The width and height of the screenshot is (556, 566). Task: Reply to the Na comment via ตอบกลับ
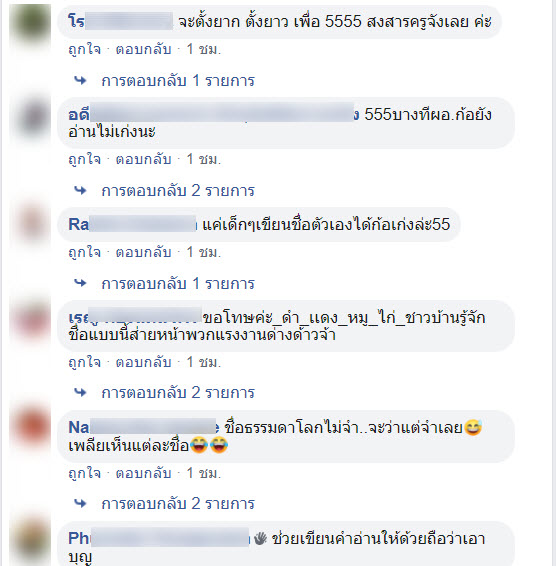143,473
